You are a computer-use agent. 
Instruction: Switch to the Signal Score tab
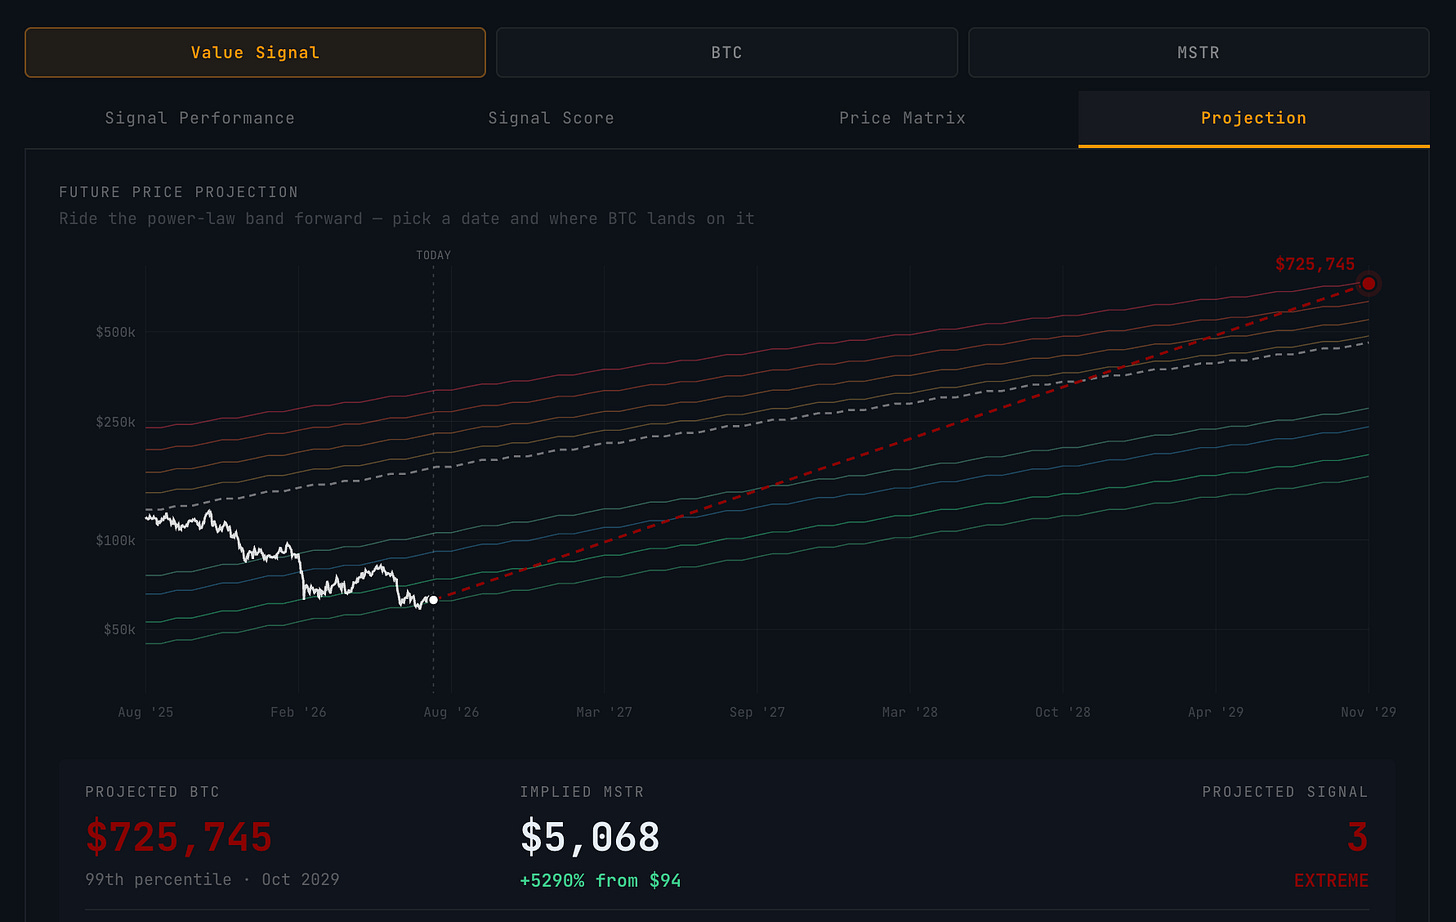point(551,118)
